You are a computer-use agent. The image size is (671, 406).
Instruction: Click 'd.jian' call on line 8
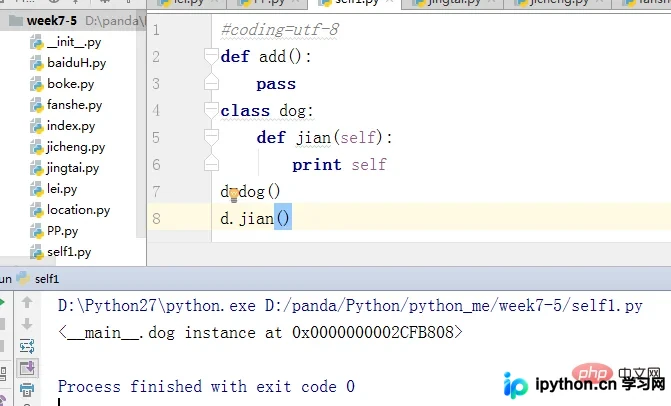(247, 219)
